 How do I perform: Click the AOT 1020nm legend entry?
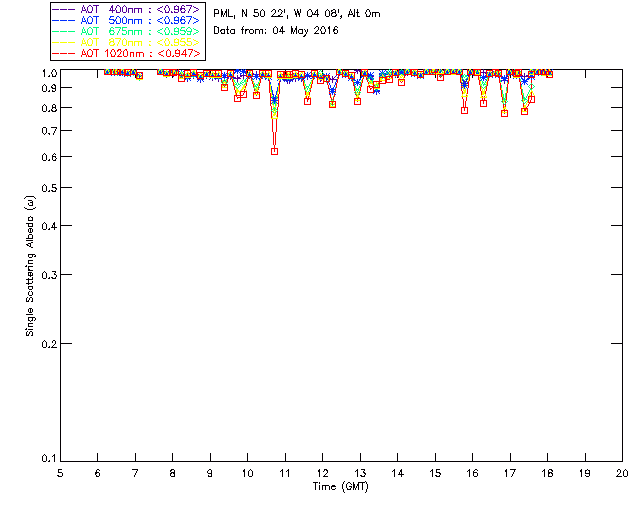point(126,53)
